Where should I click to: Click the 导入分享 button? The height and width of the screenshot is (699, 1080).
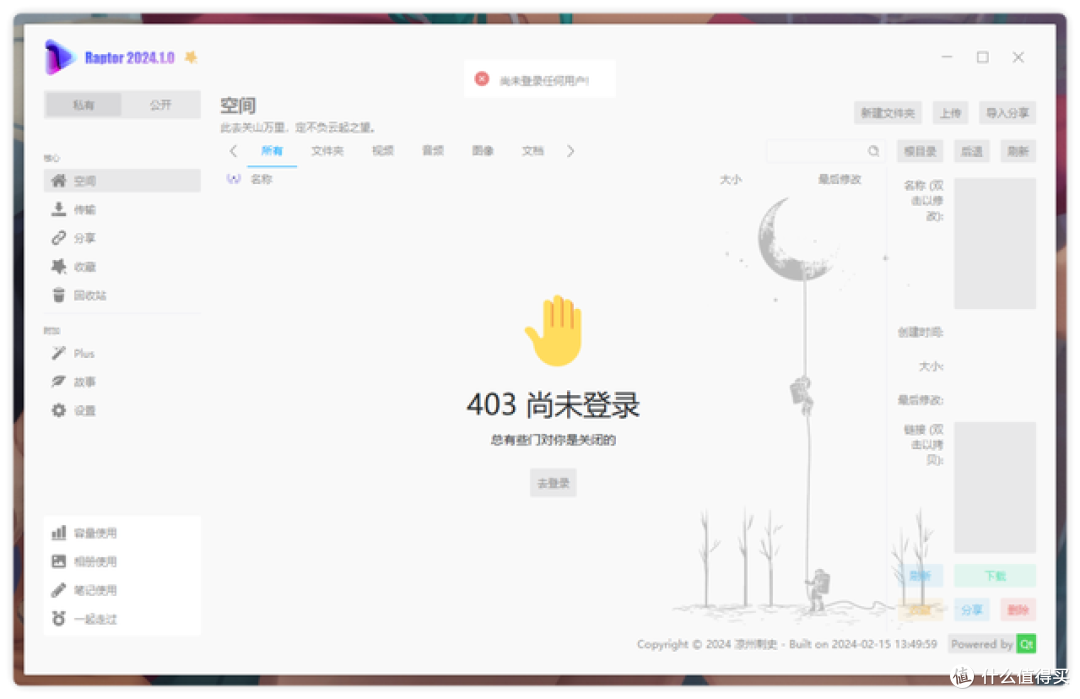pos(1008,113)
